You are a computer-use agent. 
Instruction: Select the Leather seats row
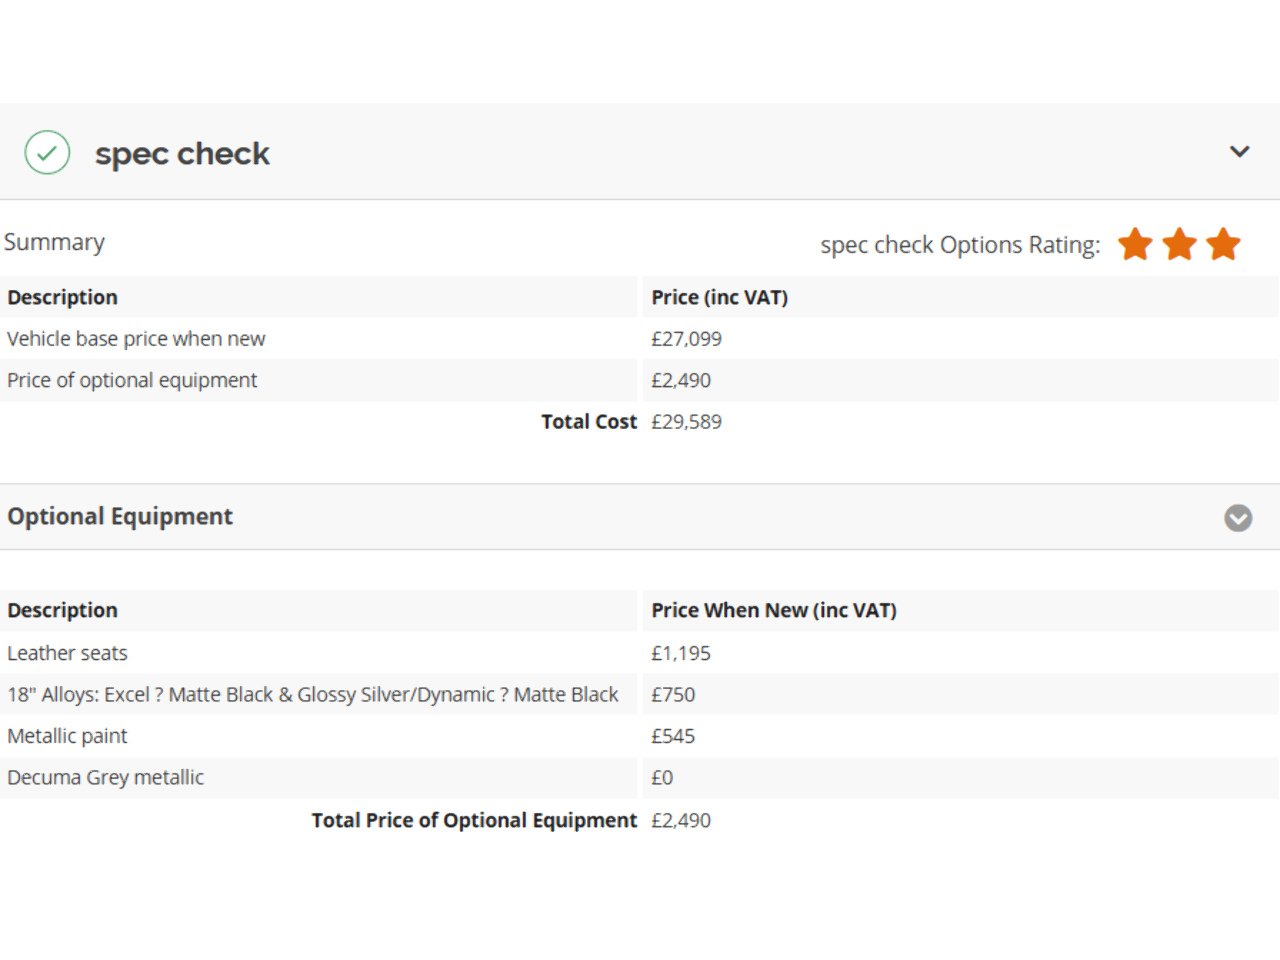pos(67,653)
